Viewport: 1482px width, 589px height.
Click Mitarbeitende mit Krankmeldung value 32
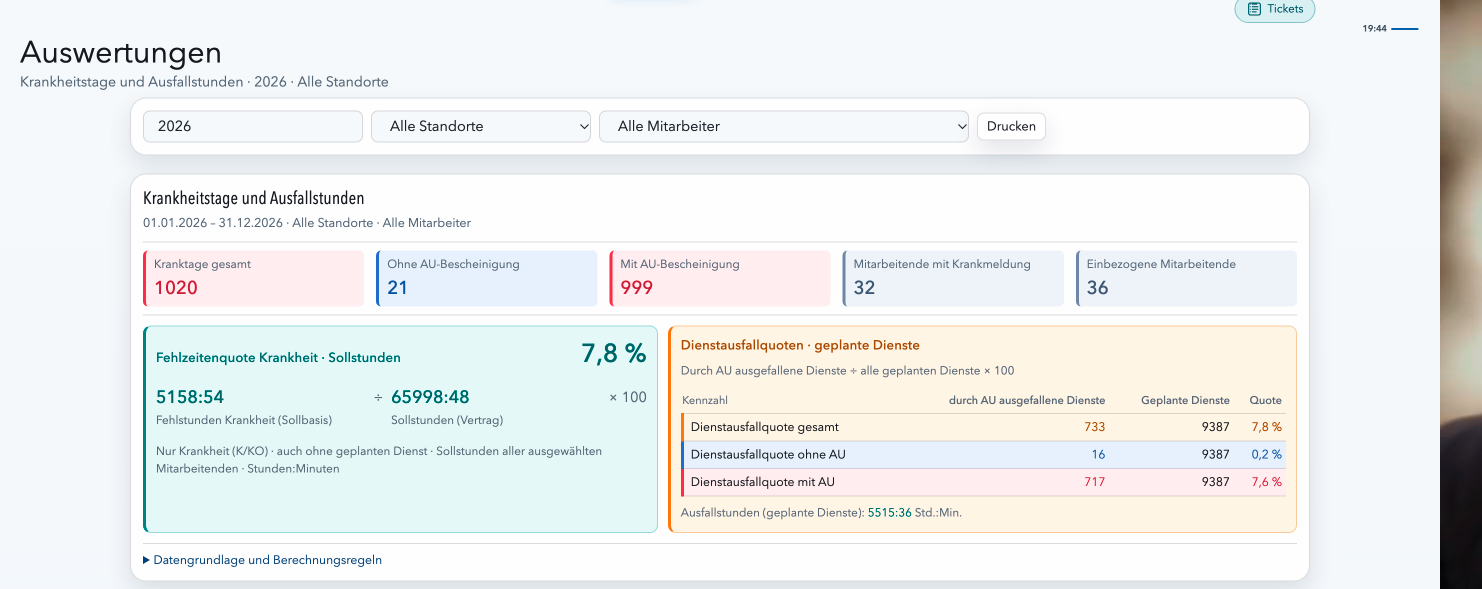[865, 288]
